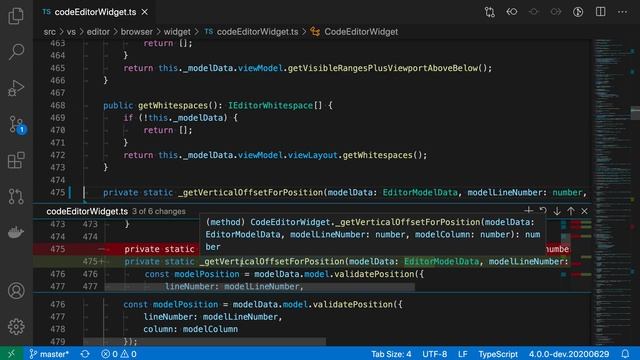
Task: Click codeEditorWidget.ts title in diff peek
Action: coord(87,211)
